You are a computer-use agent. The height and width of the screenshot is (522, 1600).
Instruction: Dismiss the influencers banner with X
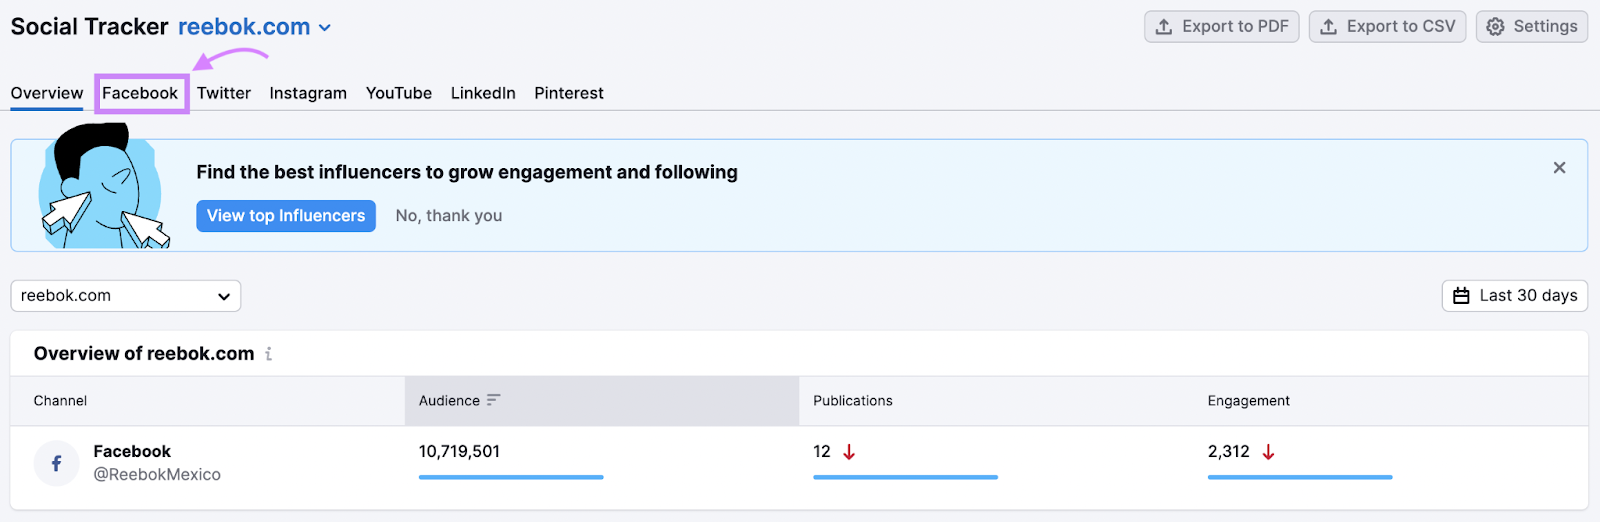pos(1558,168)
